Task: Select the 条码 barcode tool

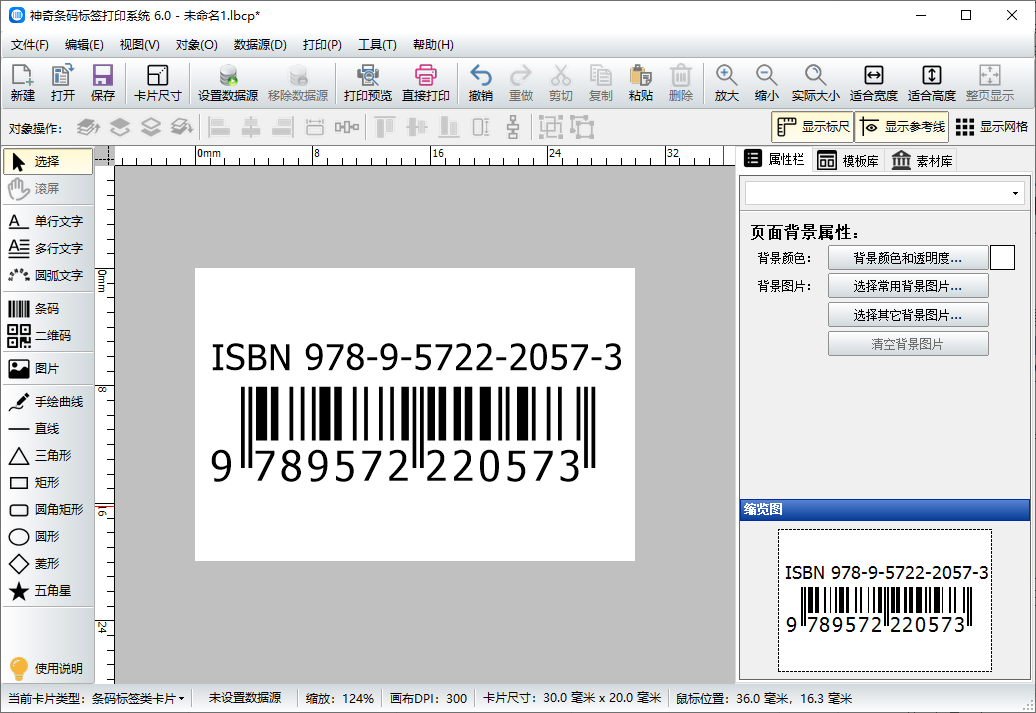Action: coord(48,309)
